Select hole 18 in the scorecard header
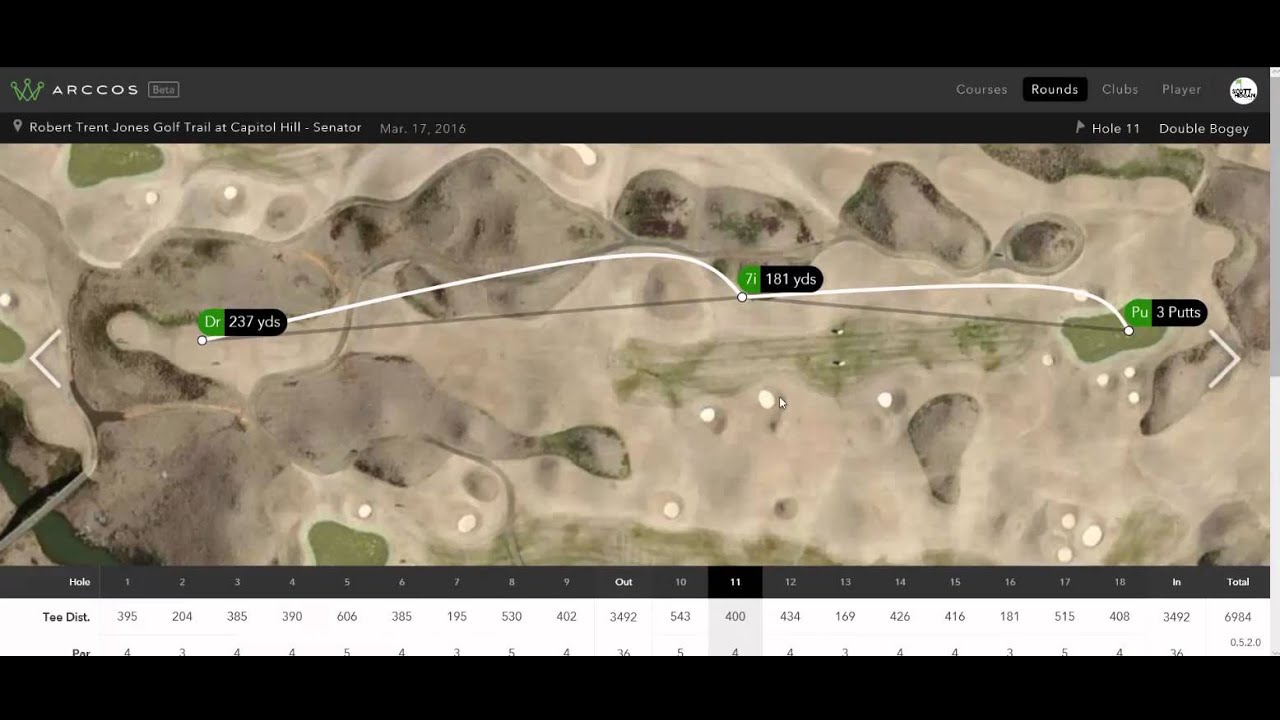 1120,582
